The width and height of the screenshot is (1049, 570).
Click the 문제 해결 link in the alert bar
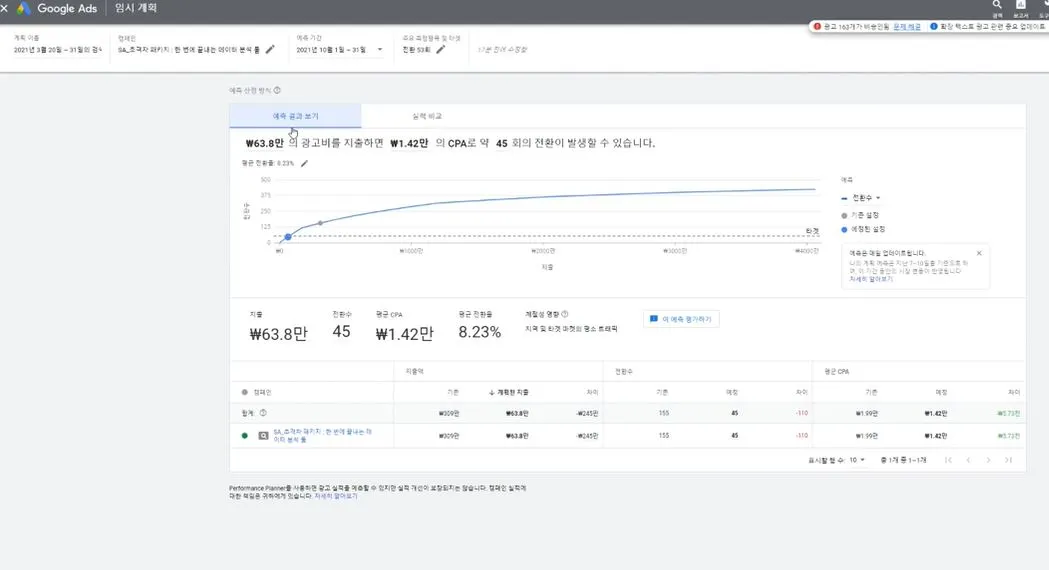(907, 27)
